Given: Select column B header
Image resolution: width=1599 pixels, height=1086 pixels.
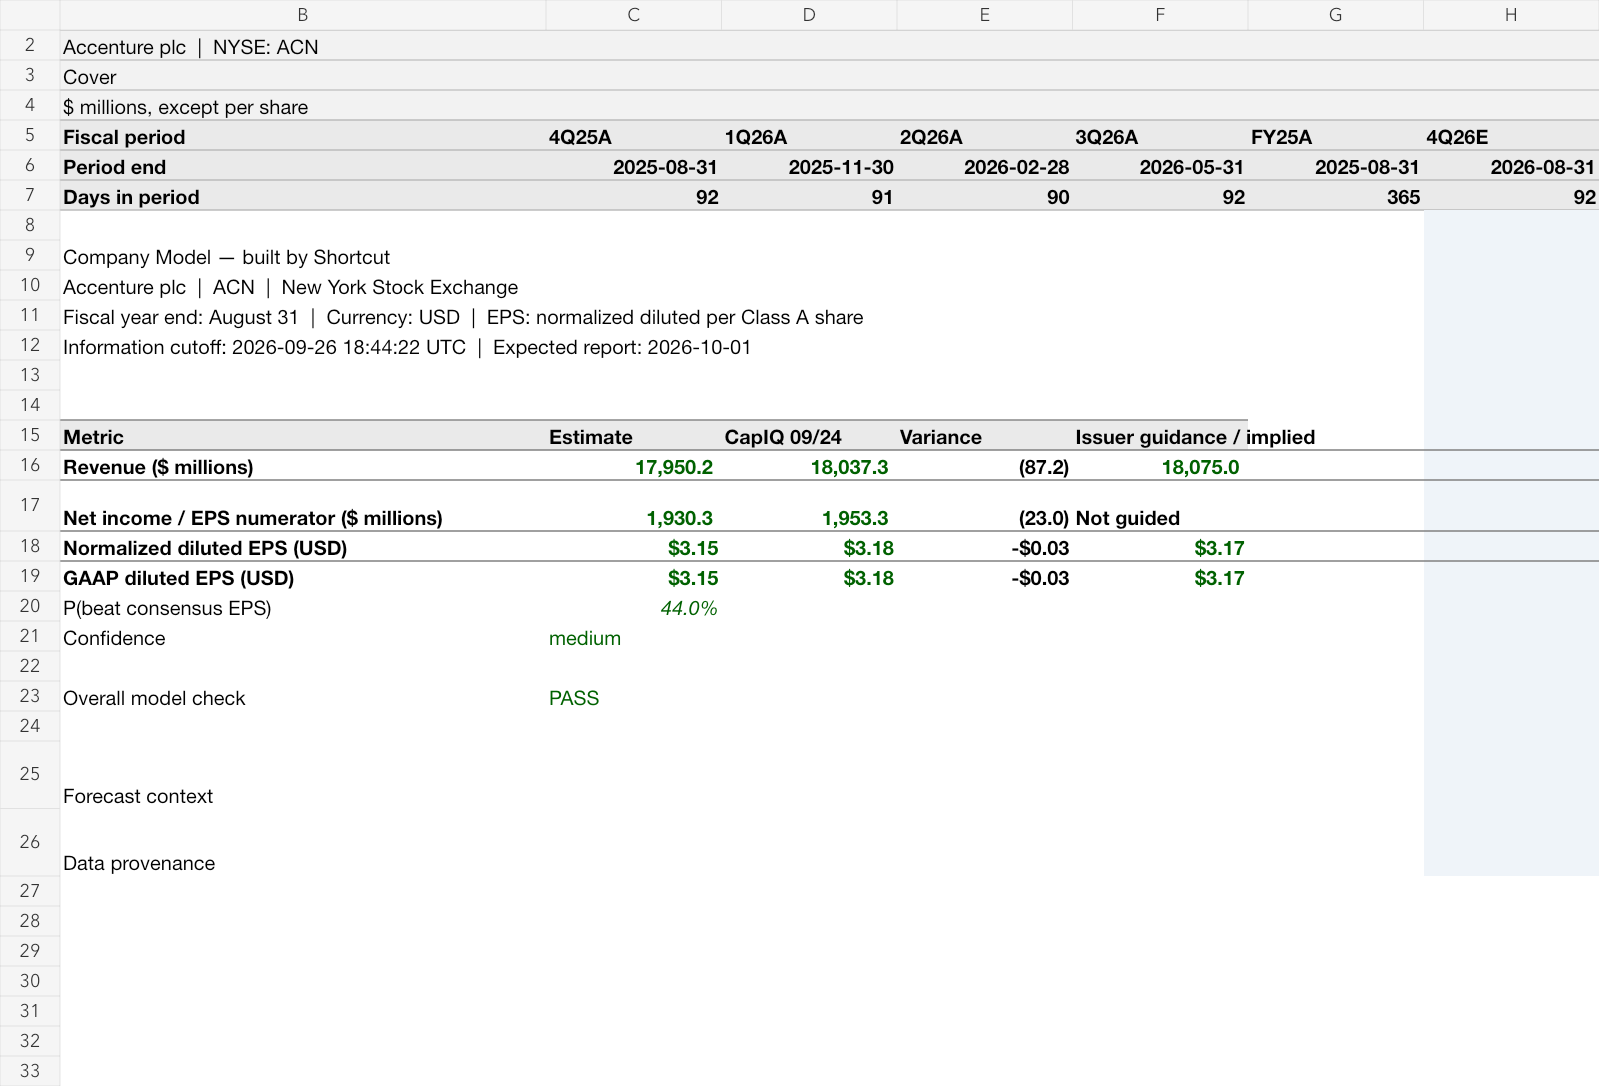Looking at the screenshot, I should [302, 15].
